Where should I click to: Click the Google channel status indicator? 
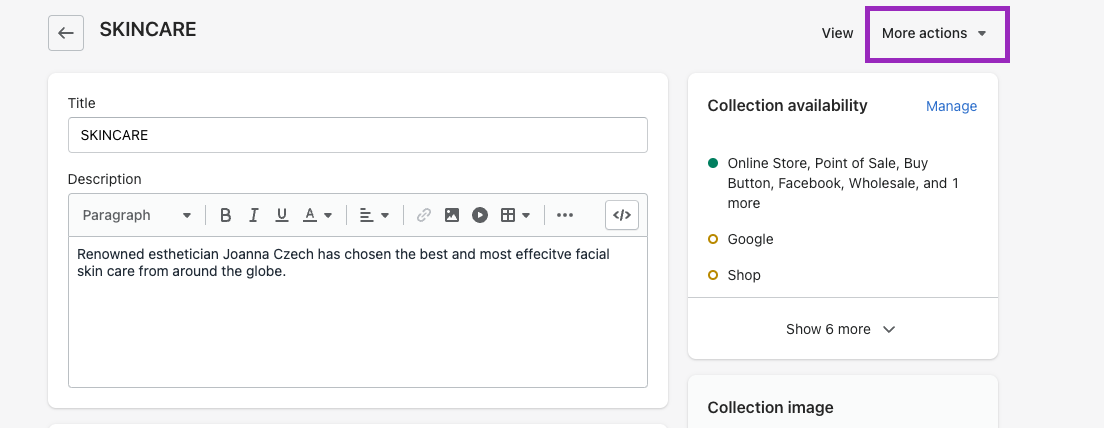[713, 239]
